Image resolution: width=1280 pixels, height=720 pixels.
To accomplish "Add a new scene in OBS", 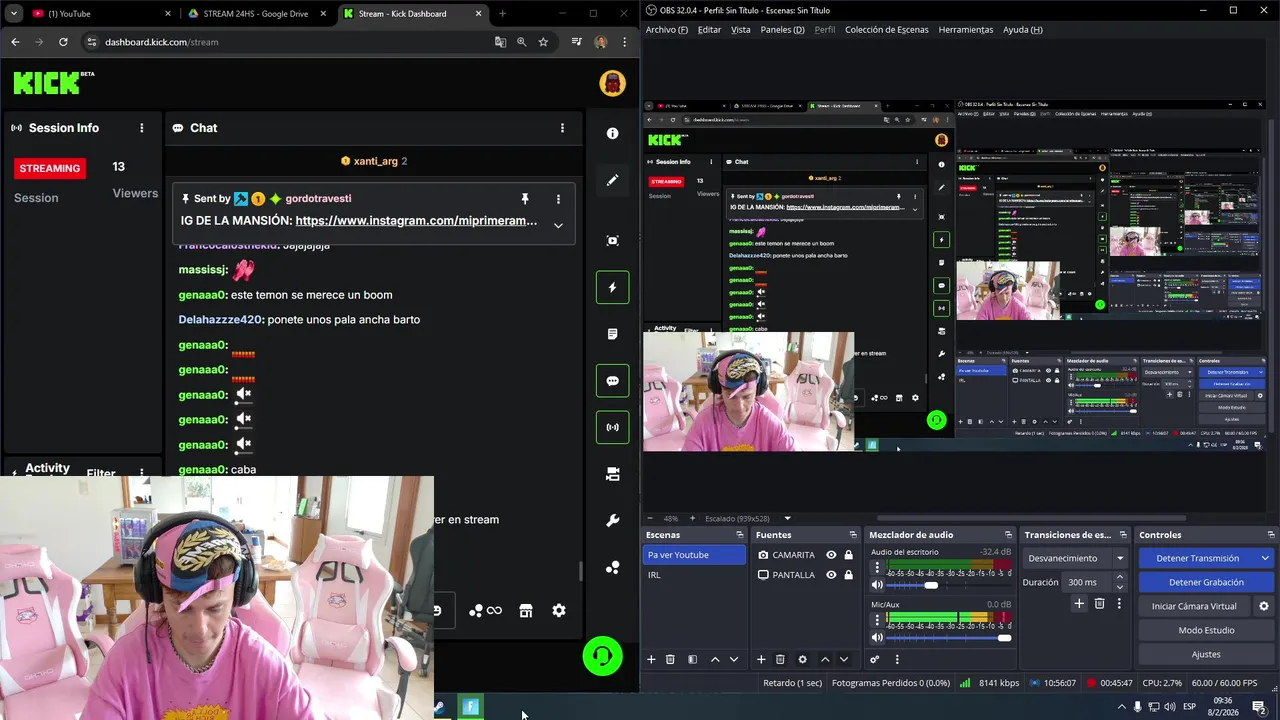I will (651, 659).
